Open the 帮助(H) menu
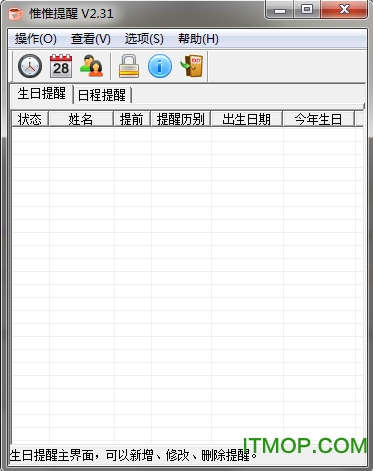Screen dimensions: 373x471 click(x=198, y=39)
